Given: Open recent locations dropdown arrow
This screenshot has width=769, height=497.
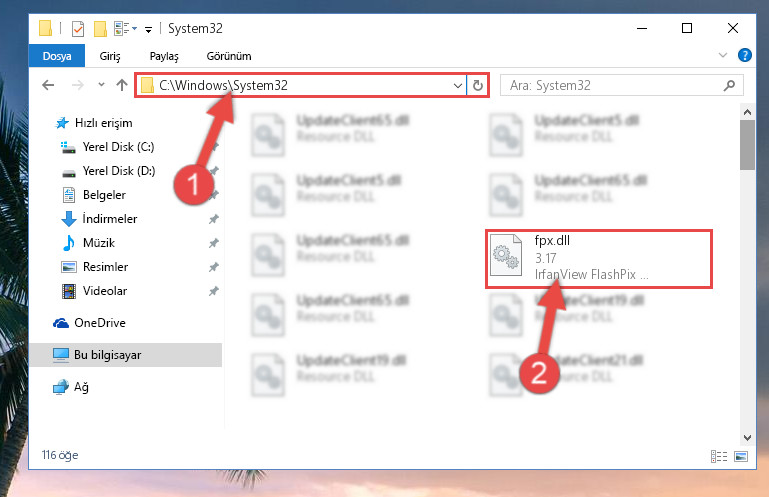Looking at the screenshot, I should pyautogui.click(x=101, y=85).
